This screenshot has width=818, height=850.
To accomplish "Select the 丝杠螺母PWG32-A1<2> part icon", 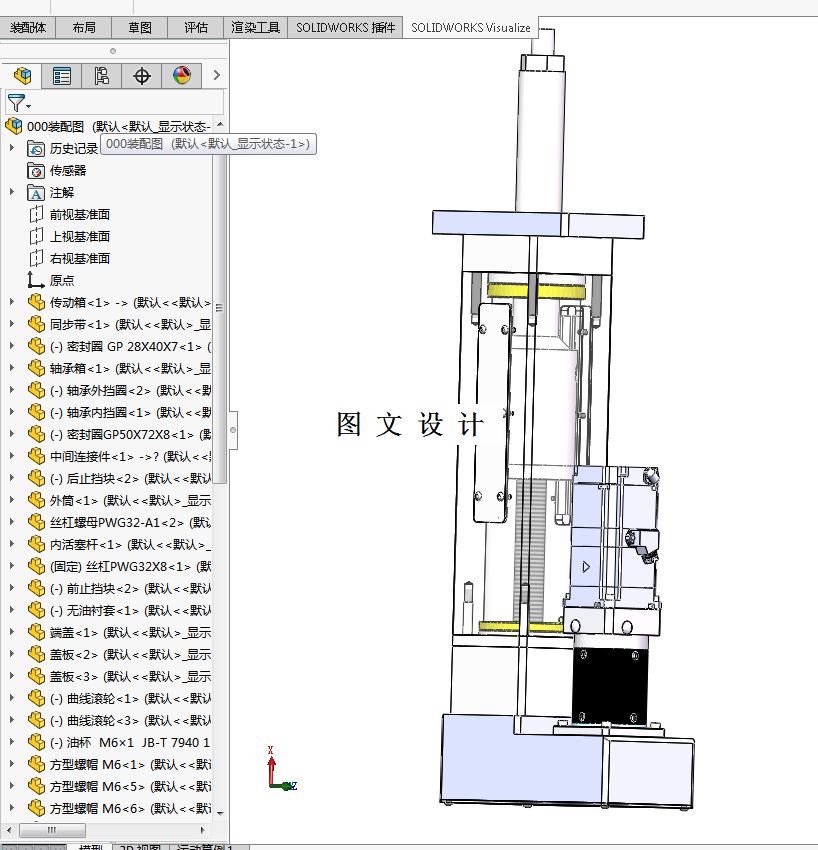I will 36,523.
